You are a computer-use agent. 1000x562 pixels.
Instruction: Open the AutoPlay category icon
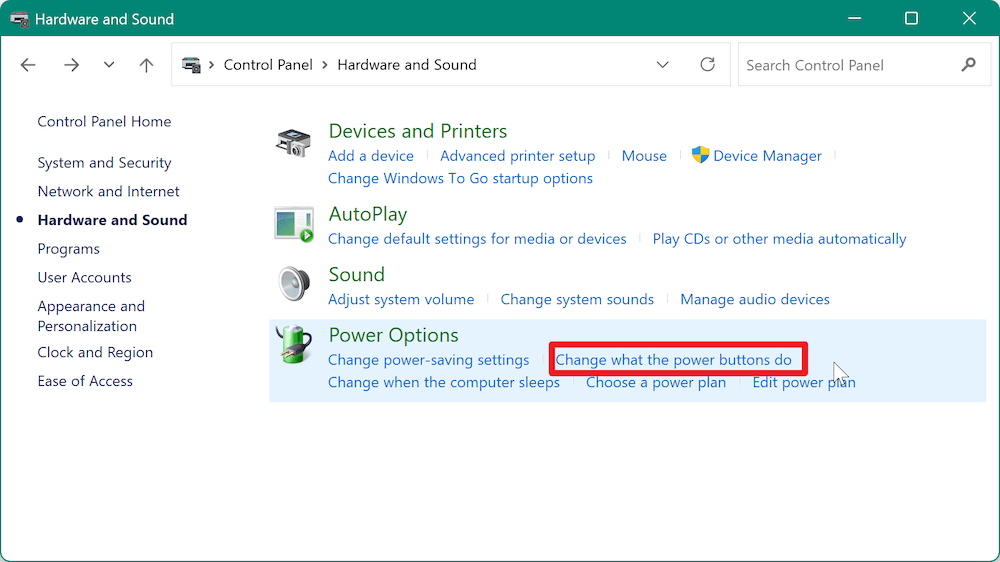(294, 224)
